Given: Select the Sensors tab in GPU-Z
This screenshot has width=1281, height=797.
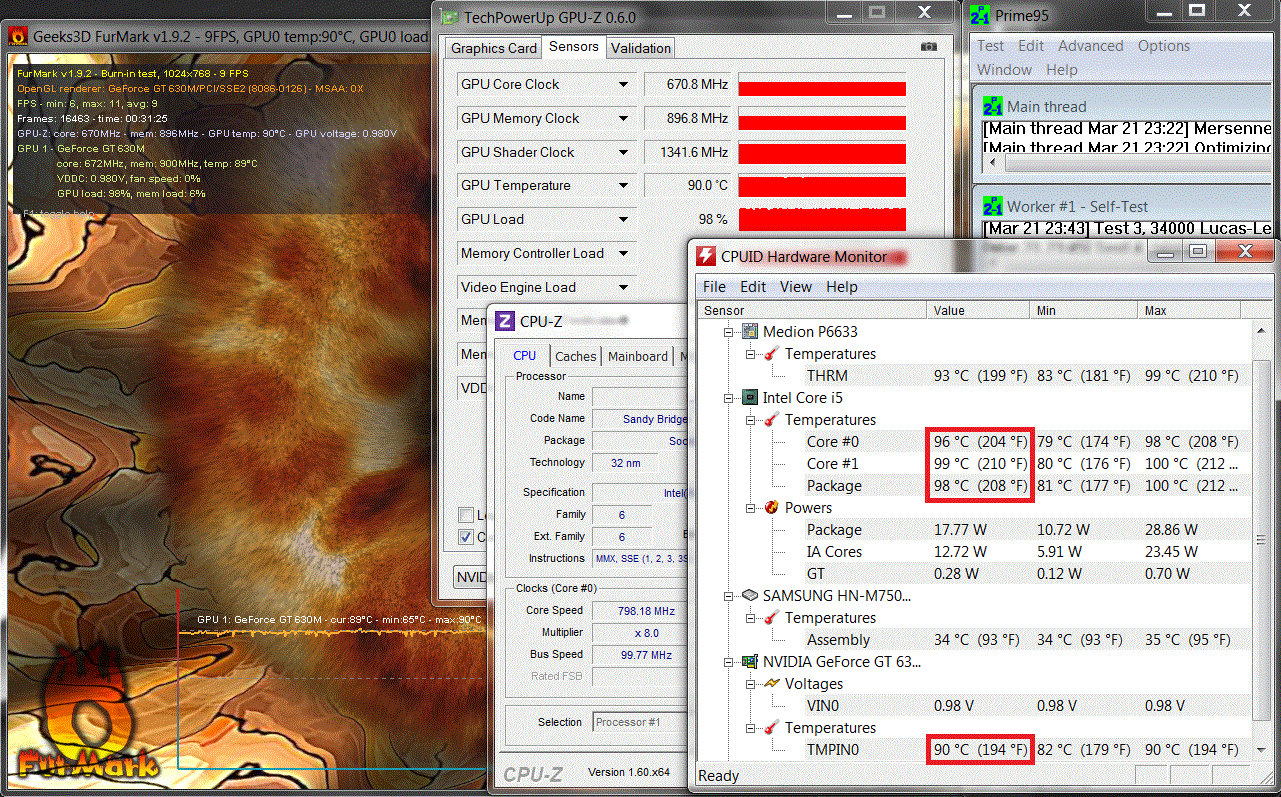Looking at the screenshot, I should point(574,46).
